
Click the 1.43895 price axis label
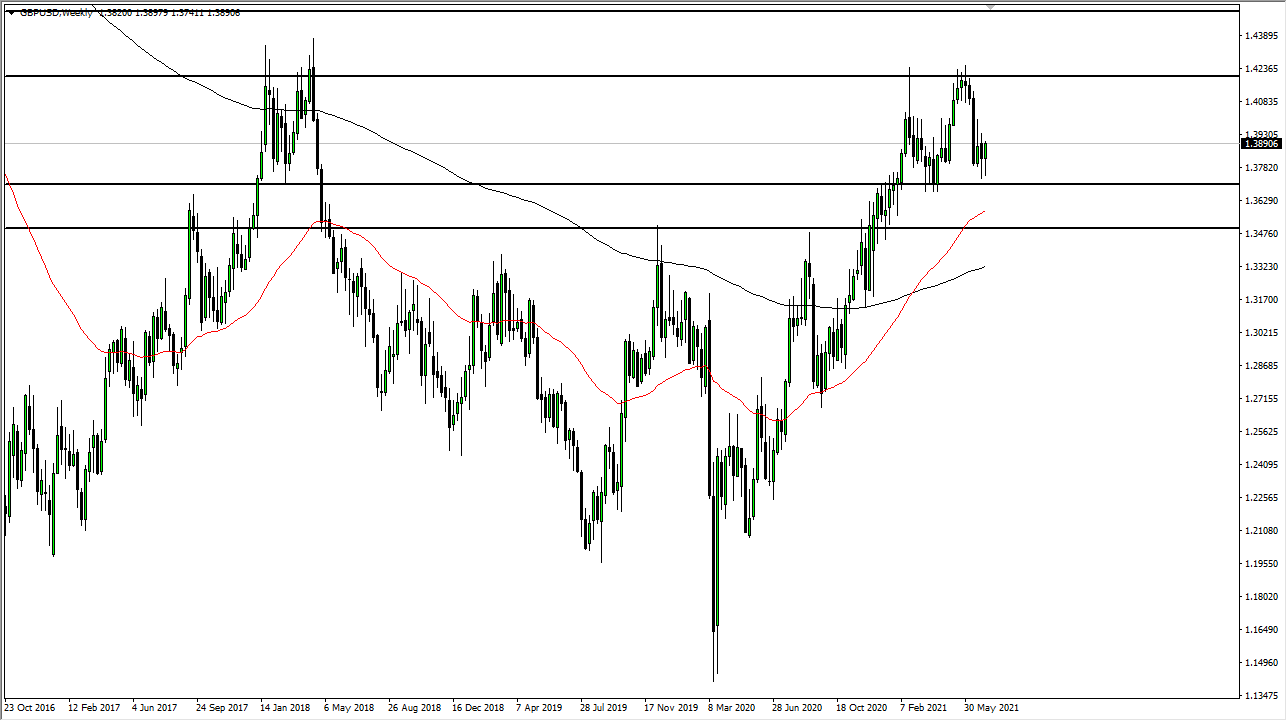point(1261,34)
